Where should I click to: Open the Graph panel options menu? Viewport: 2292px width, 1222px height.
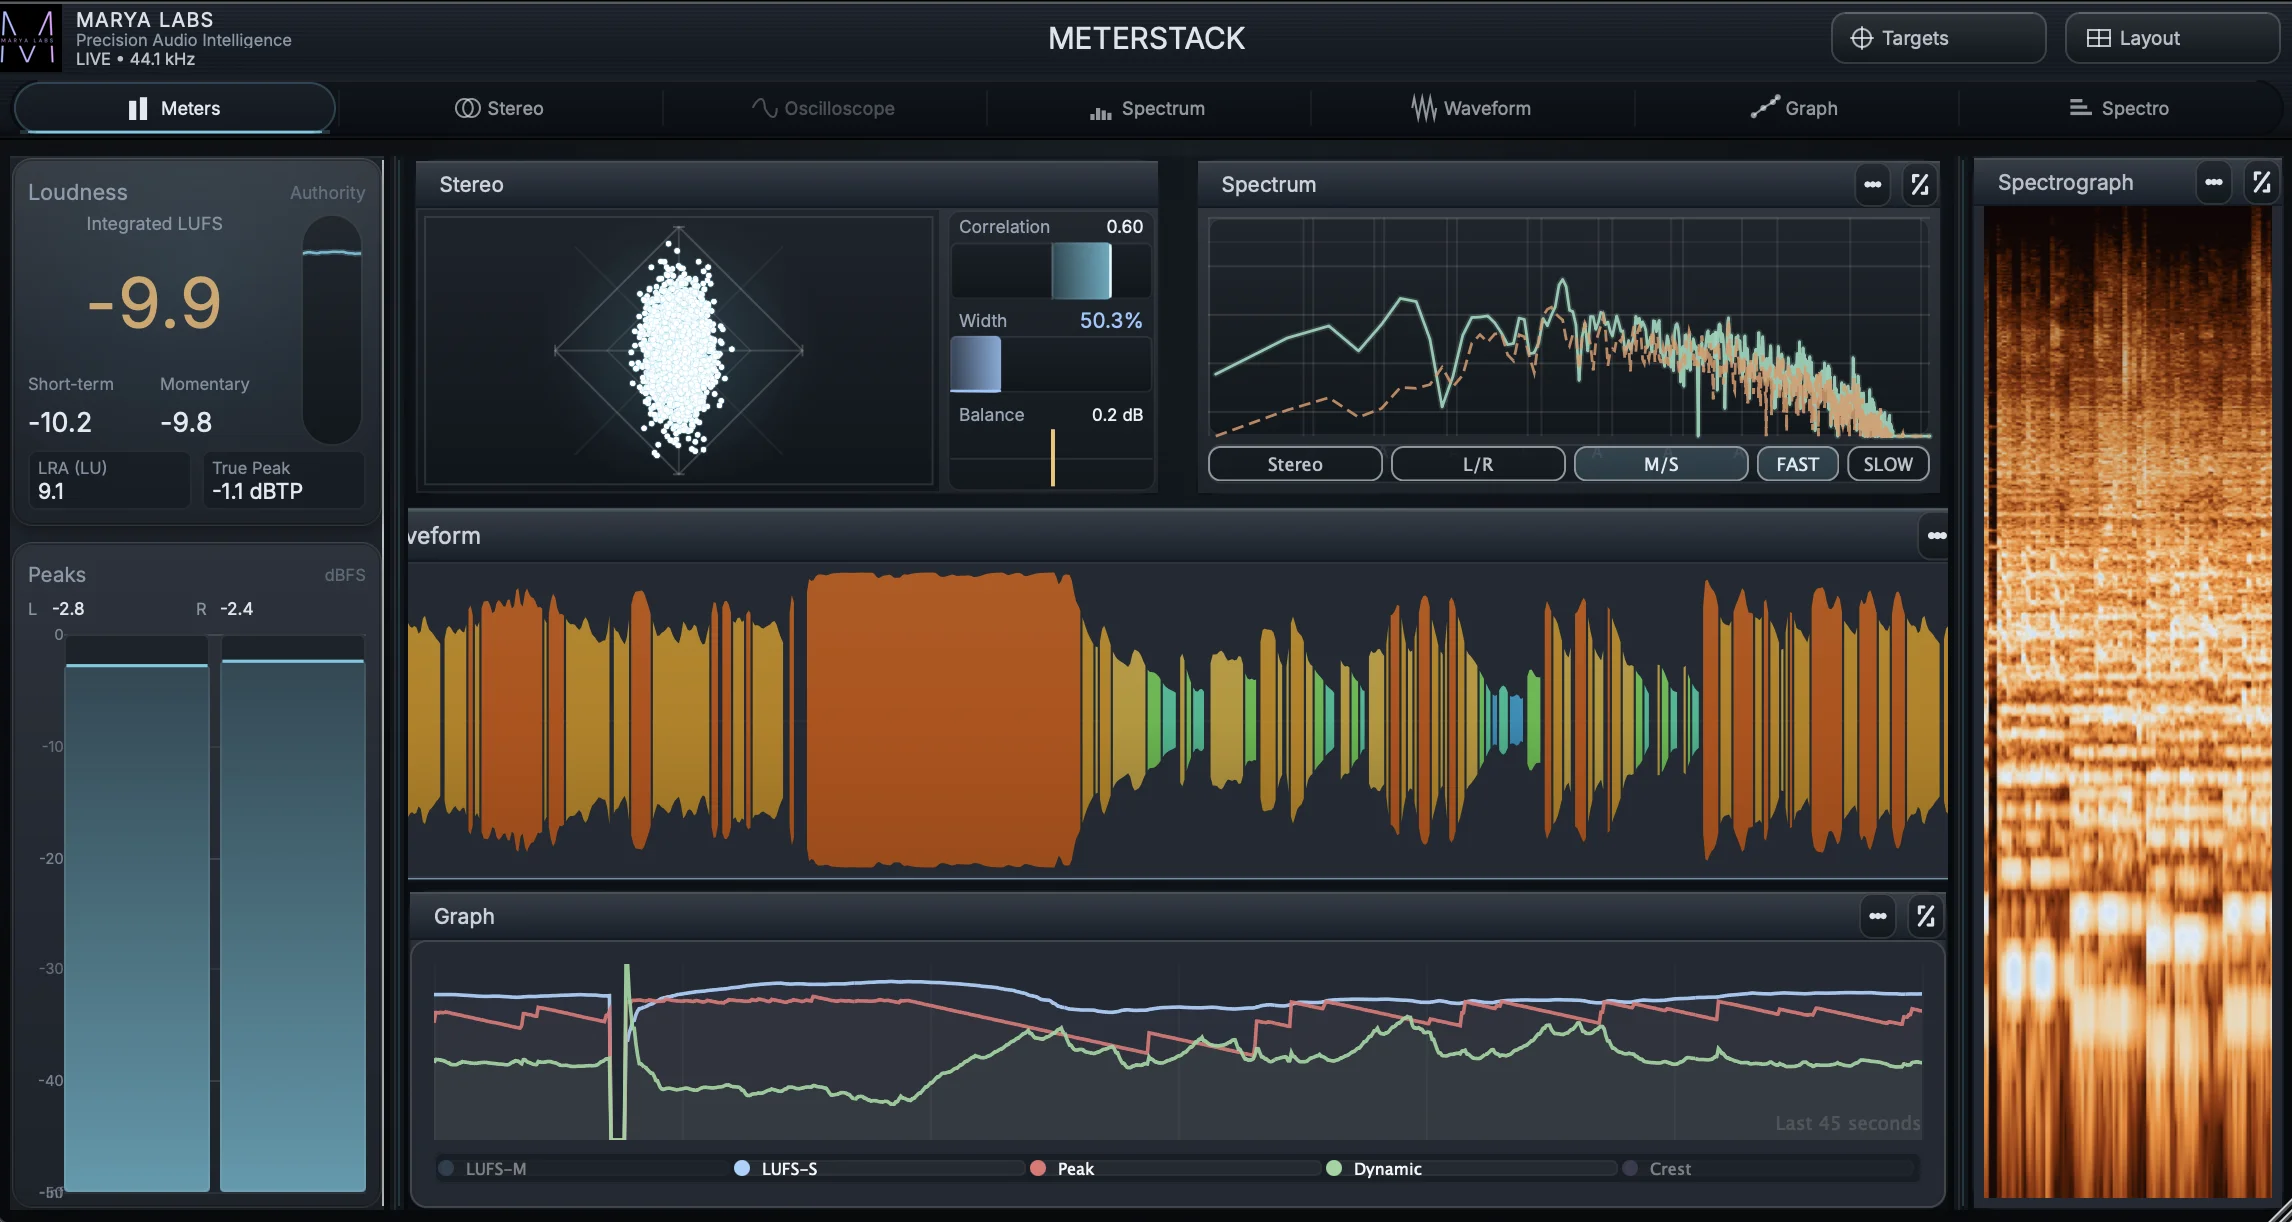click(x=1878, y=915)
